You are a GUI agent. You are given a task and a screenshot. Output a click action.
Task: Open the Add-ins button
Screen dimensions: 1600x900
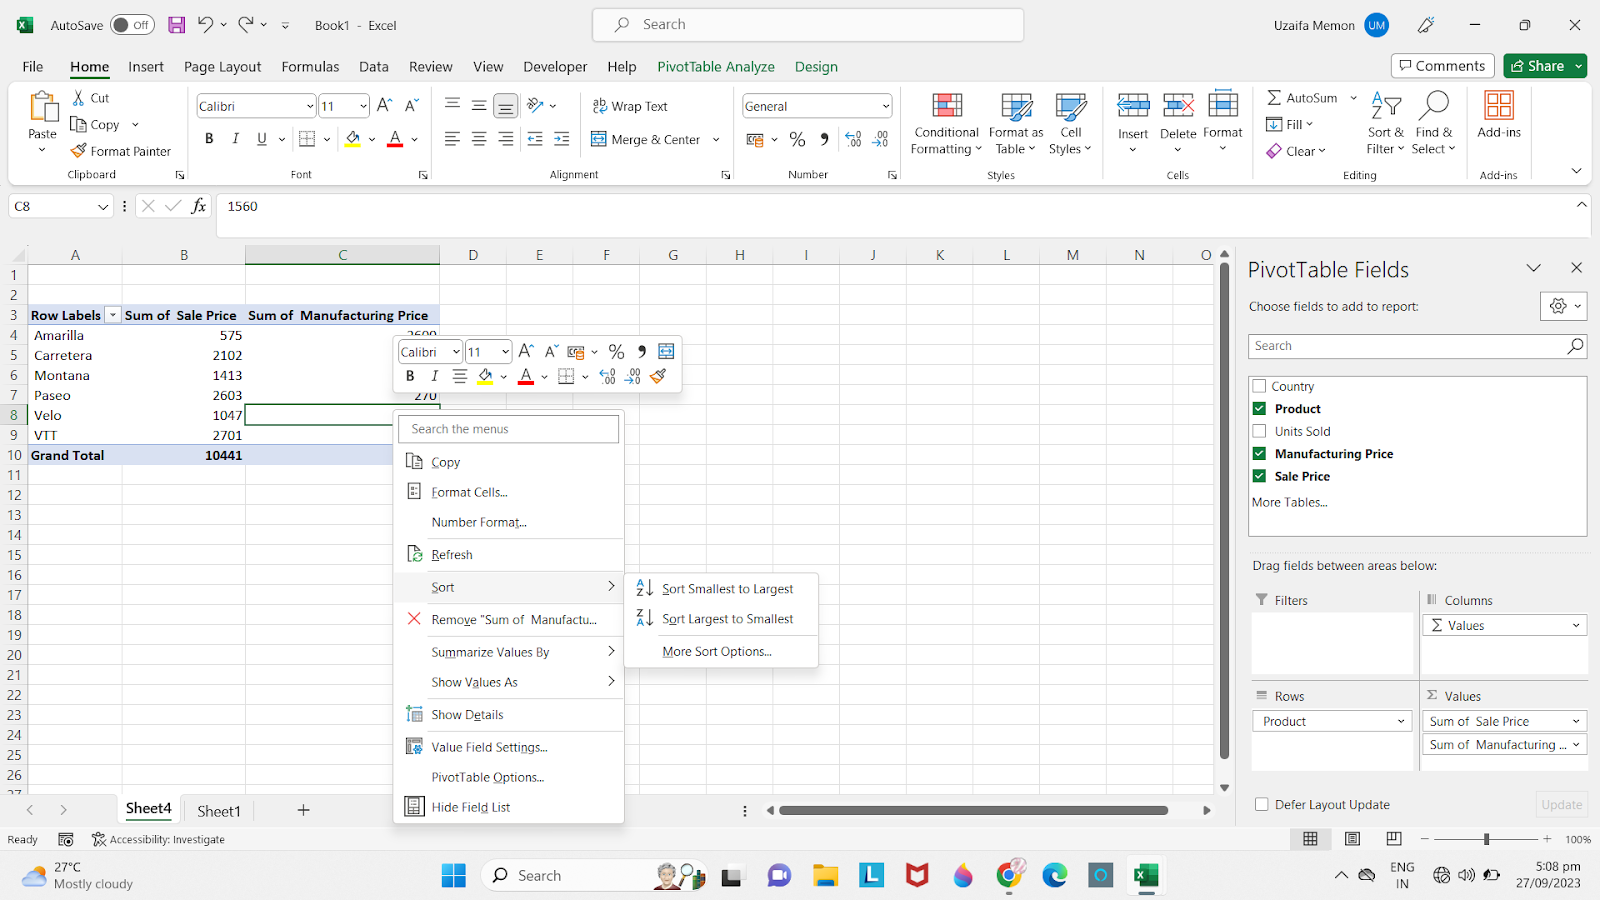[1499, 115]
